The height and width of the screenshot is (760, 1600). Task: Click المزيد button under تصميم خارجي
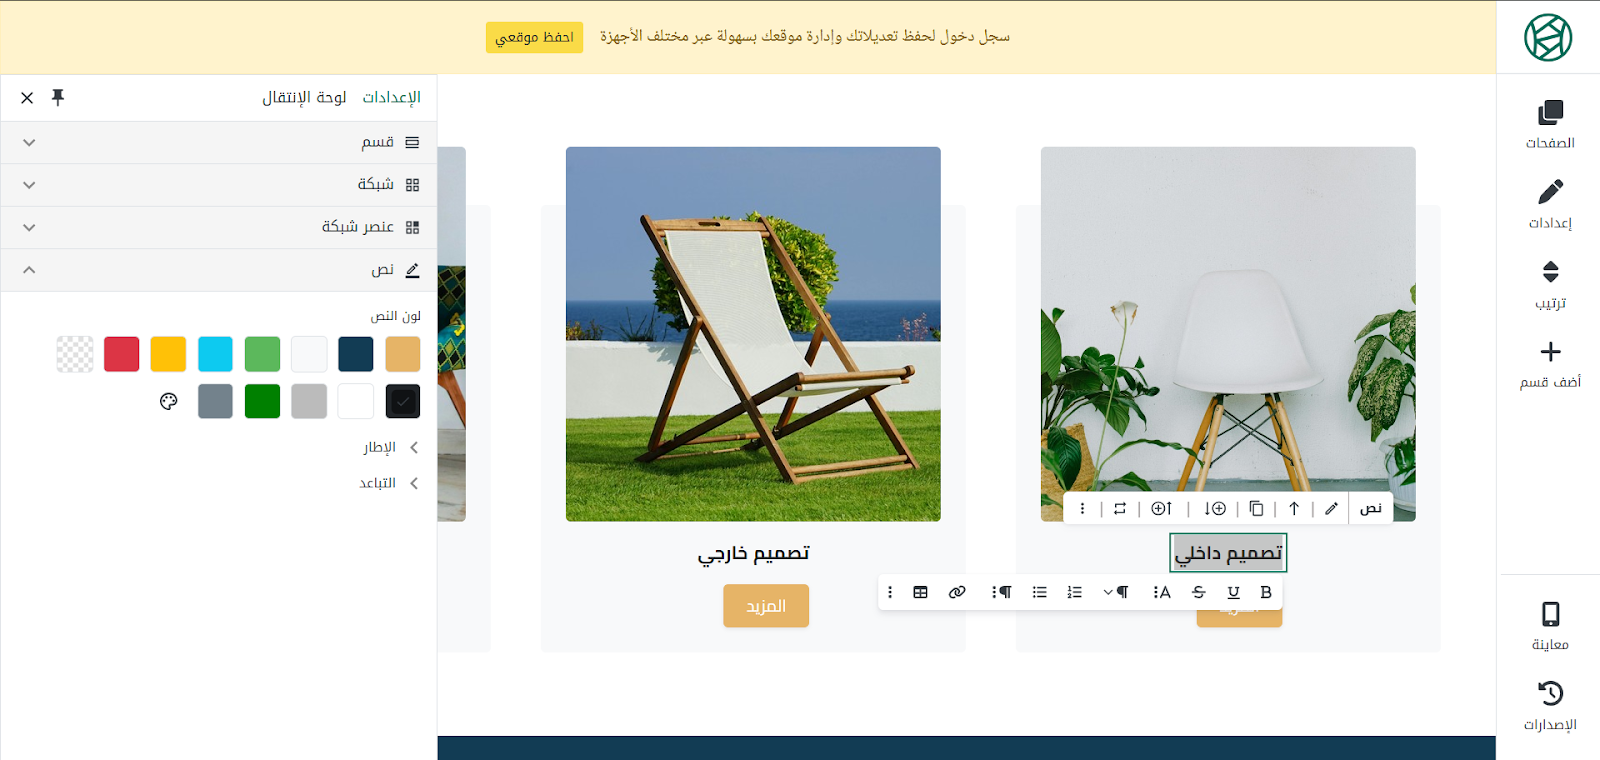(766, 606)
